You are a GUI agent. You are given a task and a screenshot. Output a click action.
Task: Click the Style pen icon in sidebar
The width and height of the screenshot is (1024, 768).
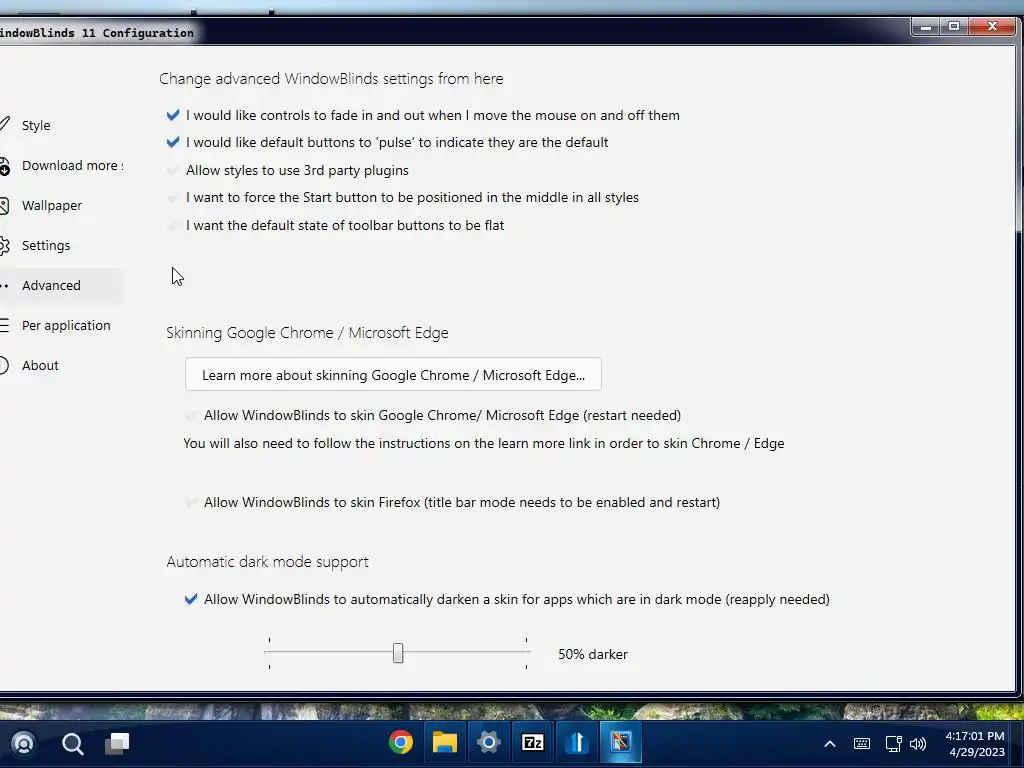(4, 124)
